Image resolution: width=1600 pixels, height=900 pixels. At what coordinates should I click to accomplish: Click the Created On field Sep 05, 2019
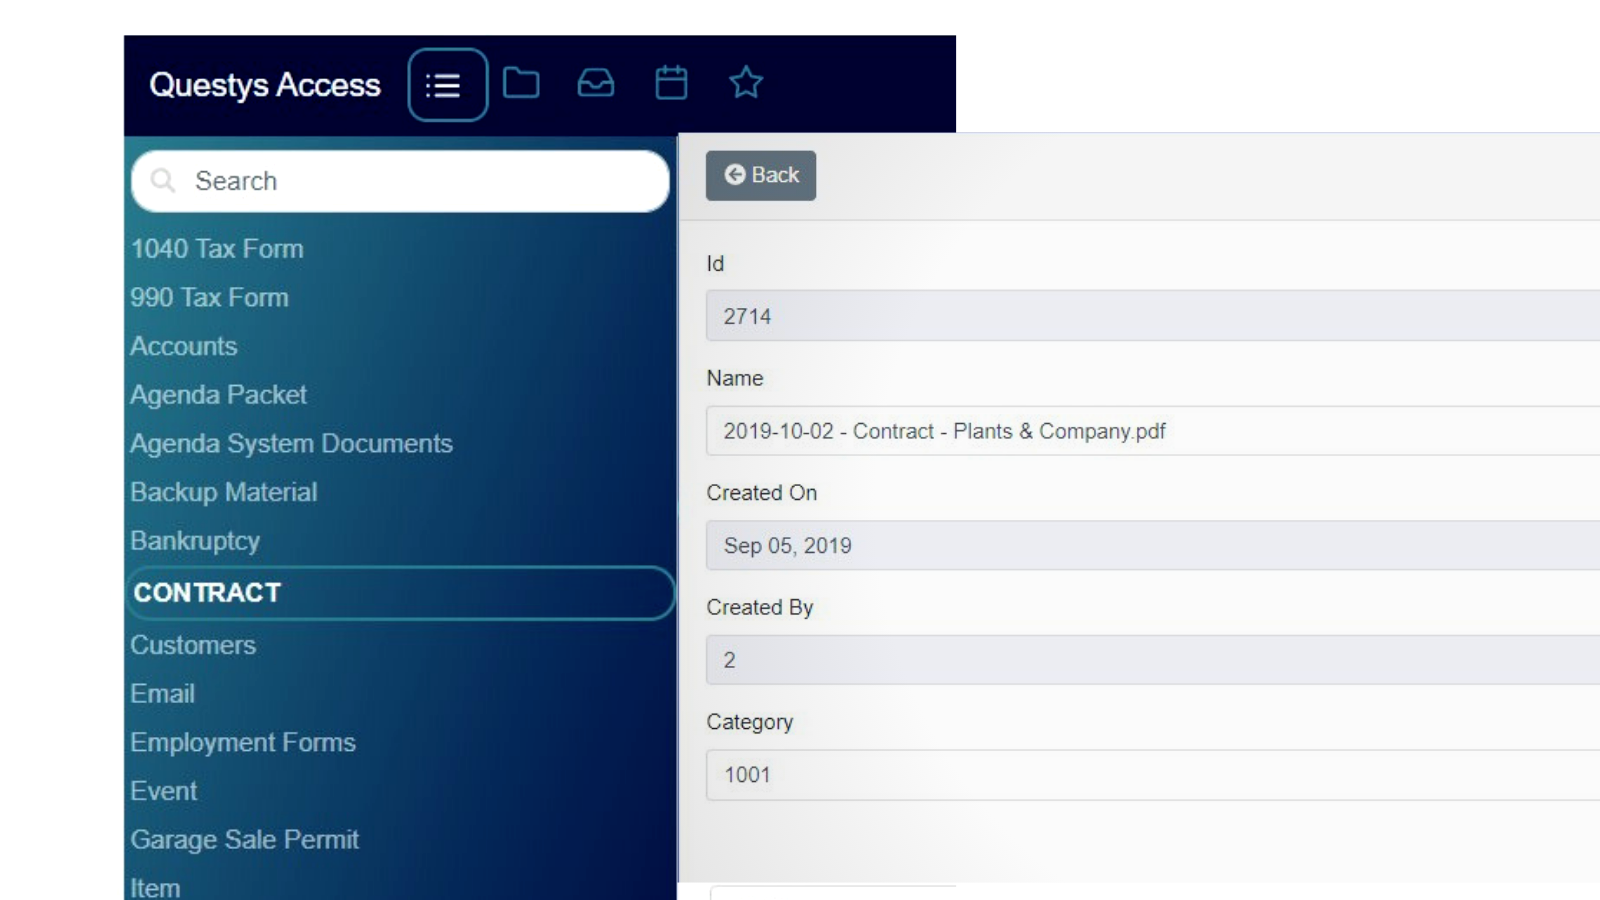coord(1153,545)
